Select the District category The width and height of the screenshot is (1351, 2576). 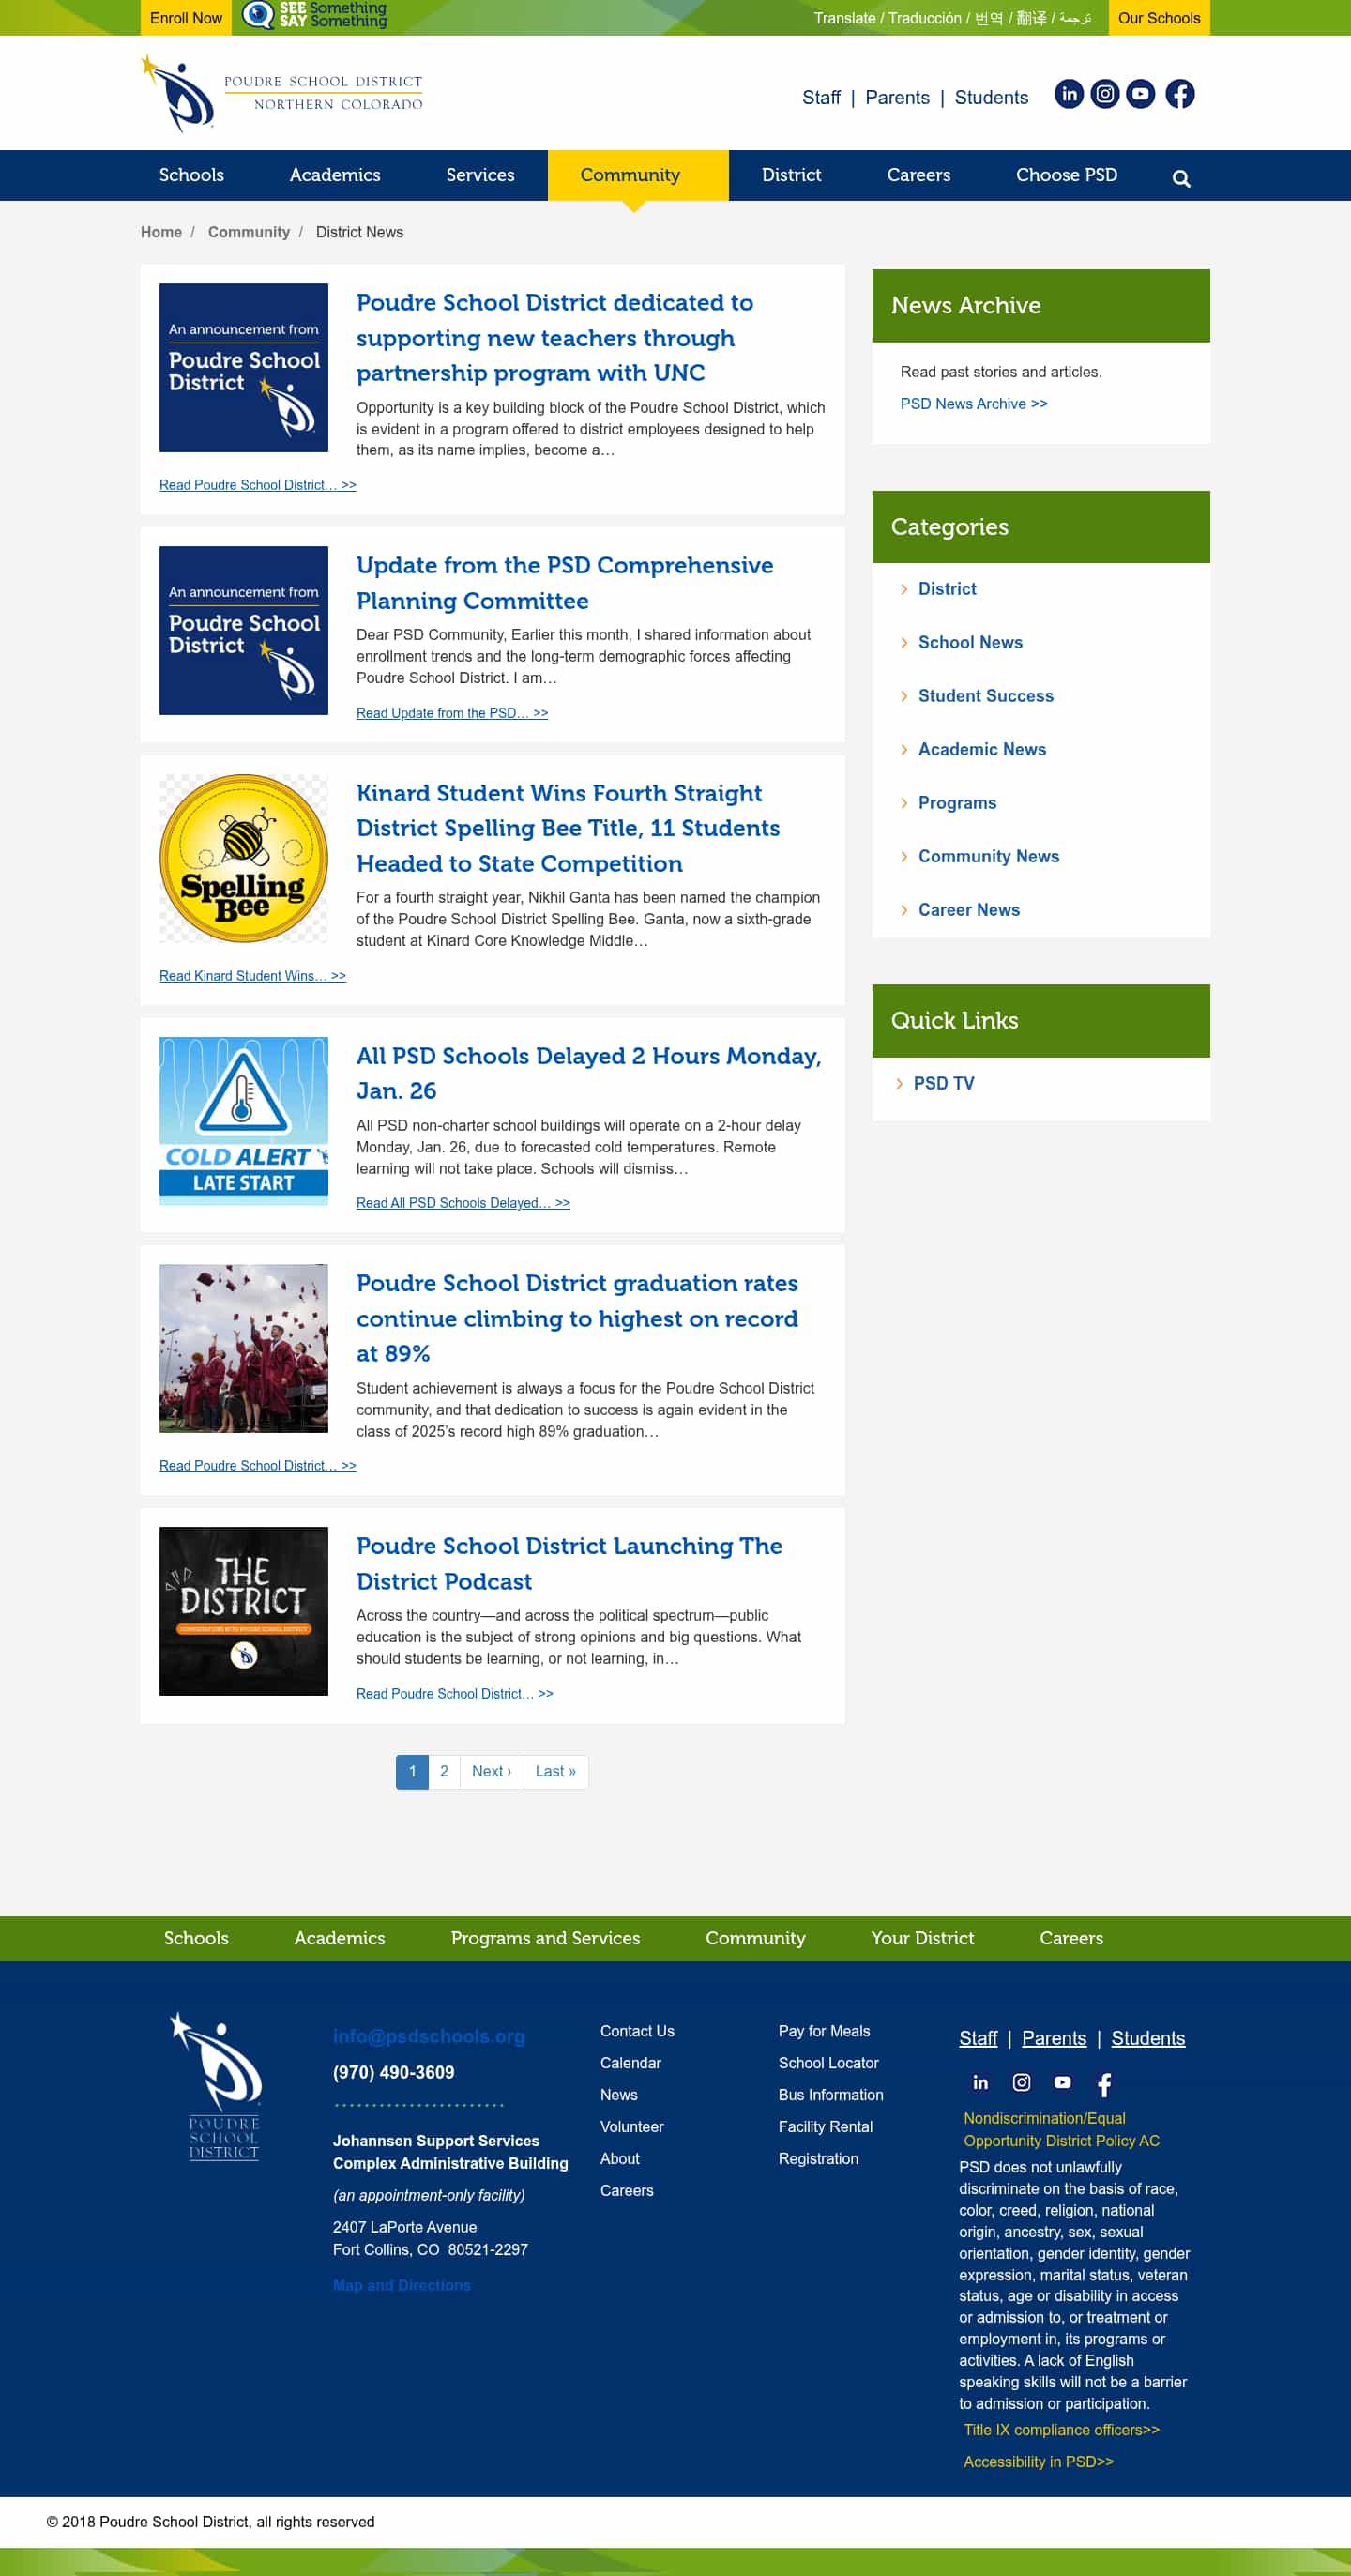947,589
